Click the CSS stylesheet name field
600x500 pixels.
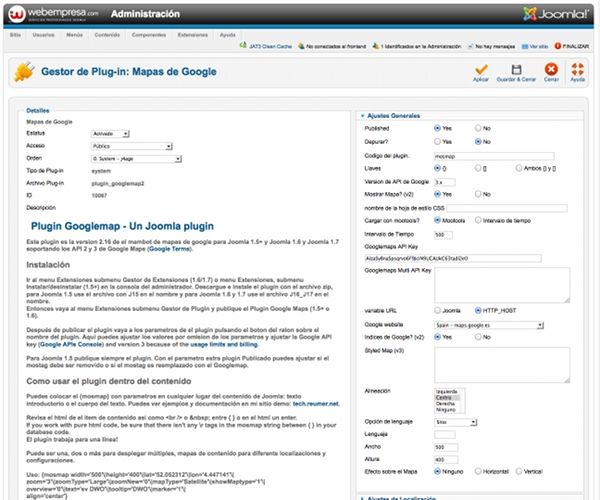click(x=507, y=208)
